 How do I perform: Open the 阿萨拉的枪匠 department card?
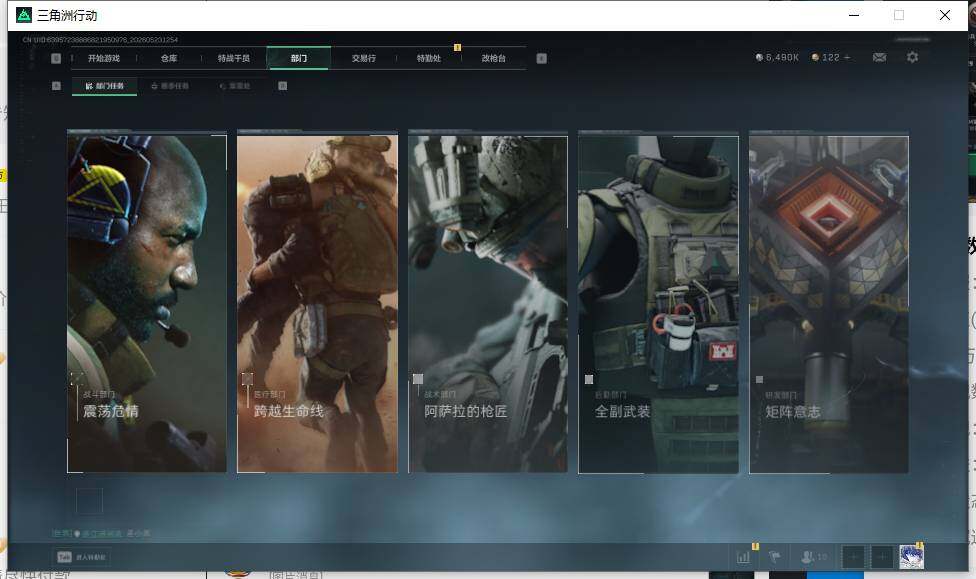point(488,303)
